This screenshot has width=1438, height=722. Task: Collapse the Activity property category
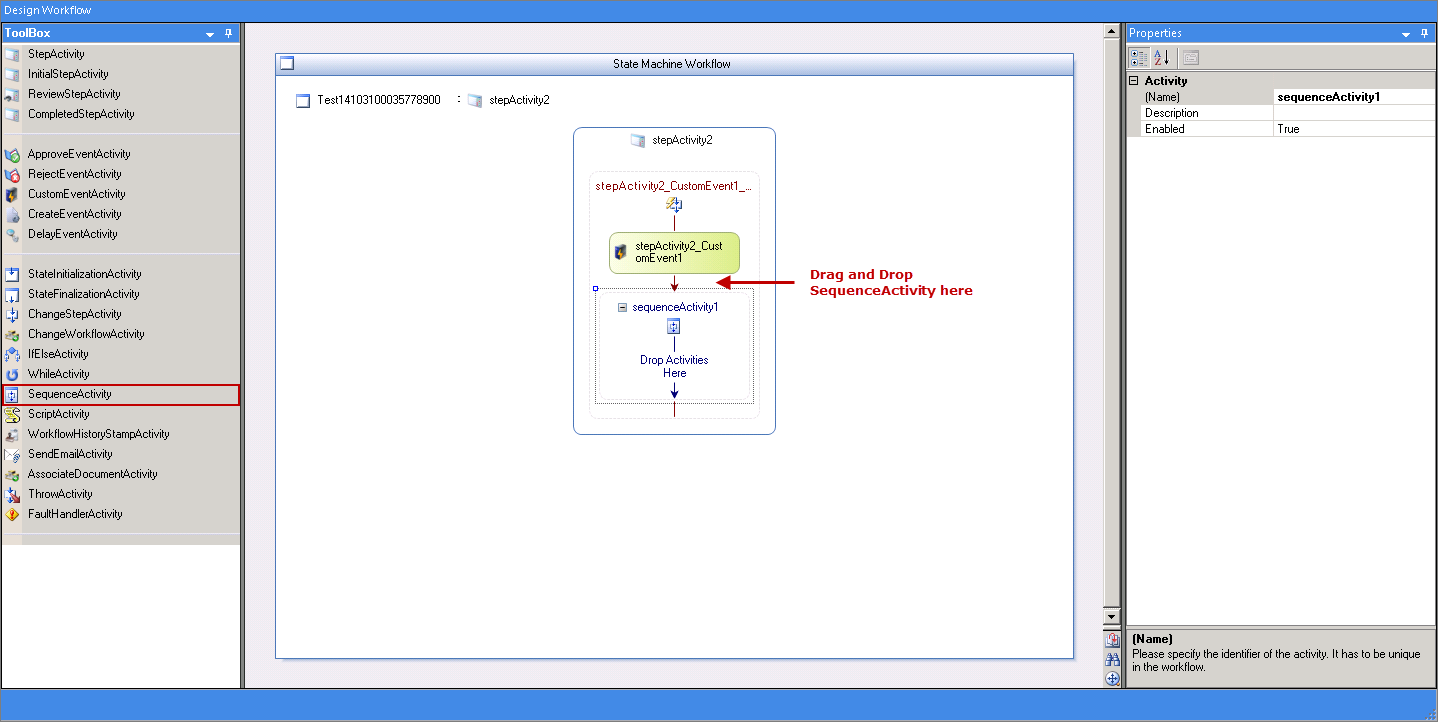(x=1134, y=81)
